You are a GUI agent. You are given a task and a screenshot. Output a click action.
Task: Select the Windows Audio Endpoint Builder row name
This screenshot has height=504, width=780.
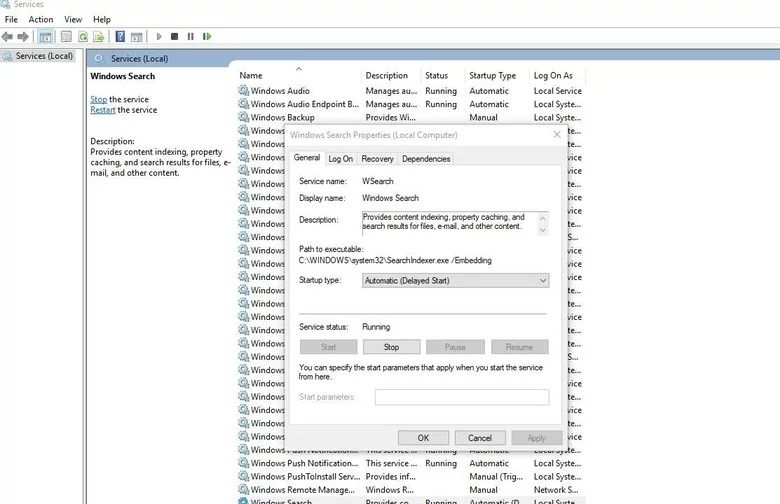pyautogui.click(x=304, y=104)
